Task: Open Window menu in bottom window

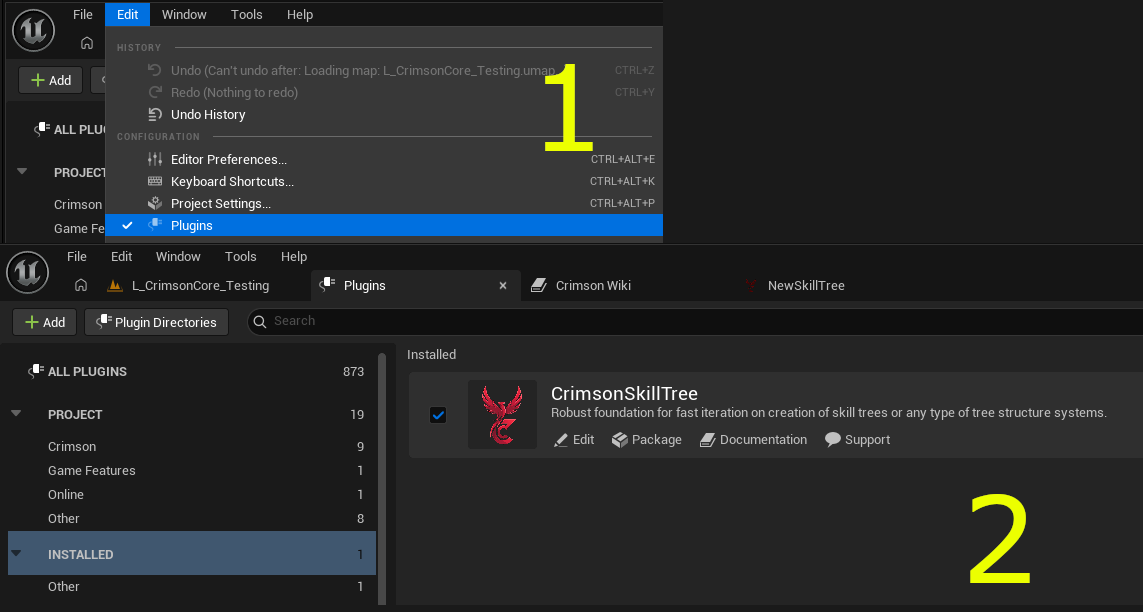Action: 178,256
